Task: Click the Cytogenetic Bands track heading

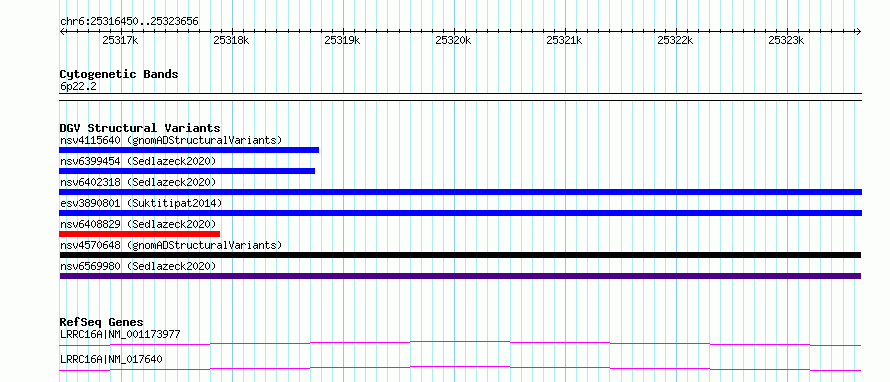Action: 119,74
